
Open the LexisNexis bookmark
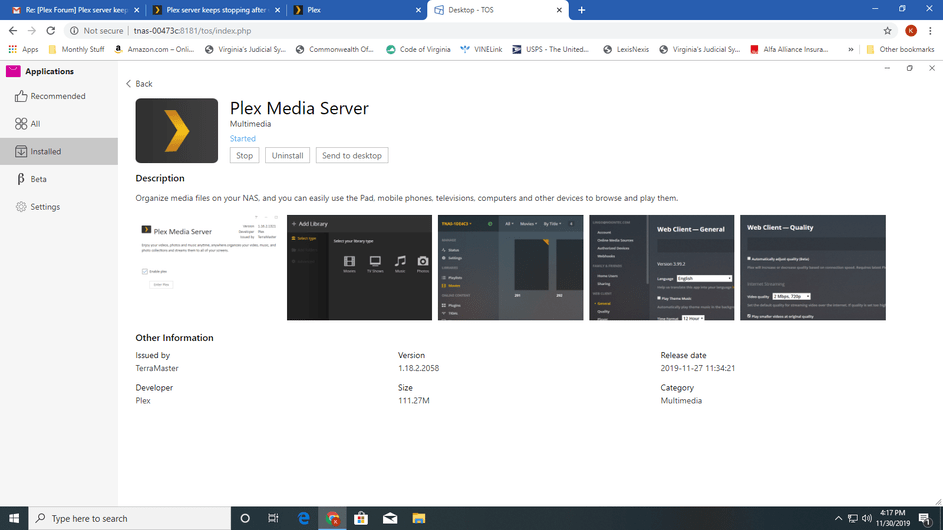626,49
